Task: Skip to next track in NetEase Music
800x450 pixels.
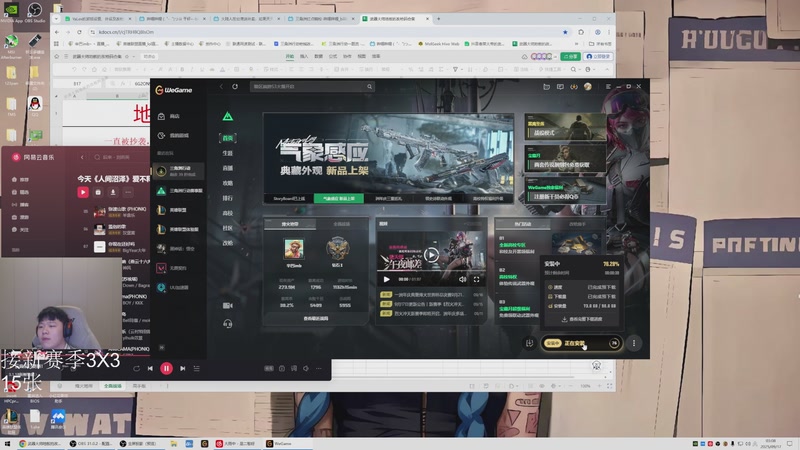Action: pyautogui.click(x=183, y=368)
